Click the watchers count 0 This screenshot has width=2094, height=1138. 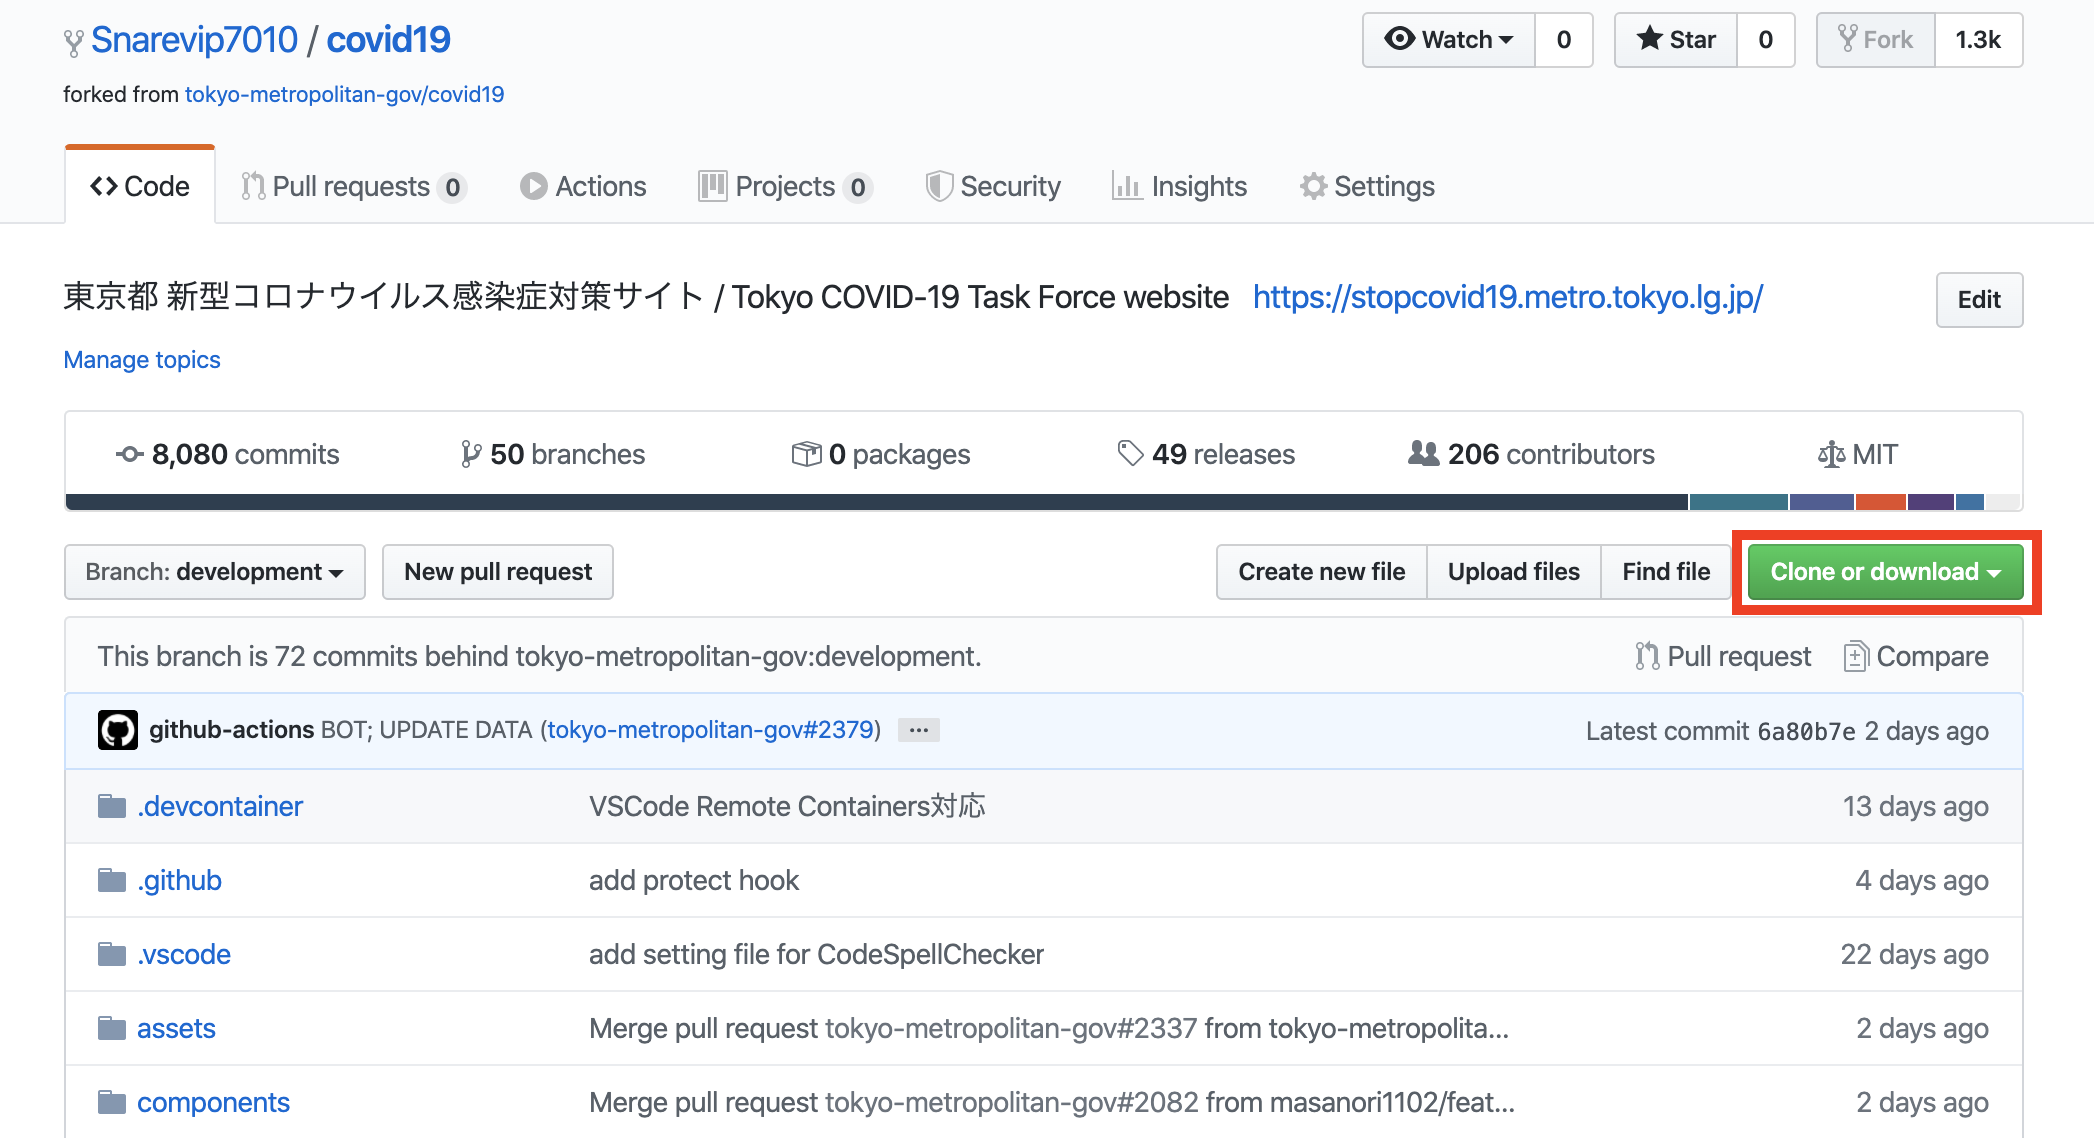[1564, 40]
